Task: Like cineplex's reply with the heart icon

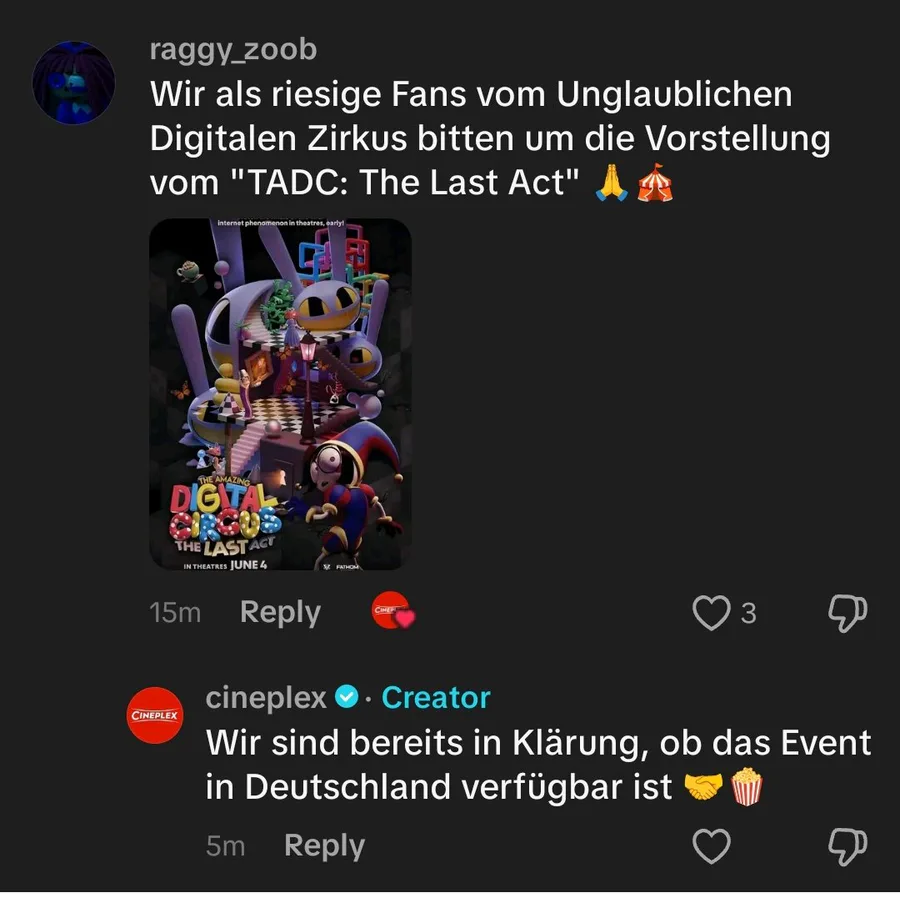Action: [x=711, y=846]
